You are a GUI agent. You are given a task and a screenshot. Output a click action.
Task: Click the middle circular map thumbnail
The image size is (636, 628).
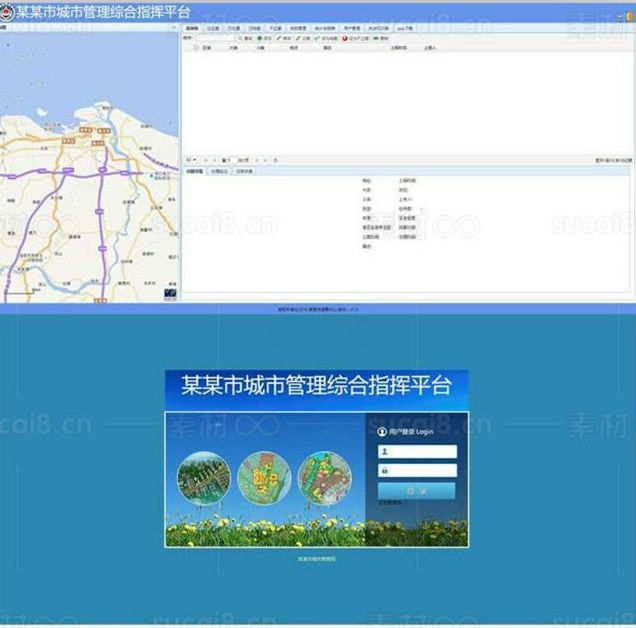tap(264, 478)
